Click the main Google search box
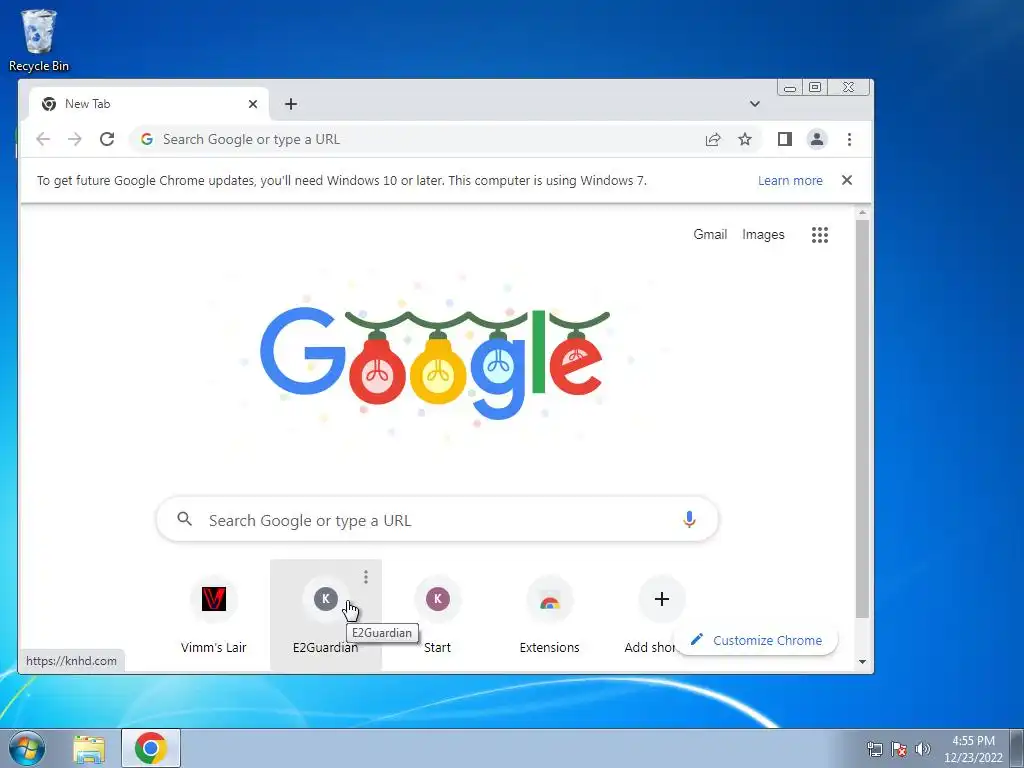The image size is (1024, 768). pyautogui.click(x=437, y=520)
